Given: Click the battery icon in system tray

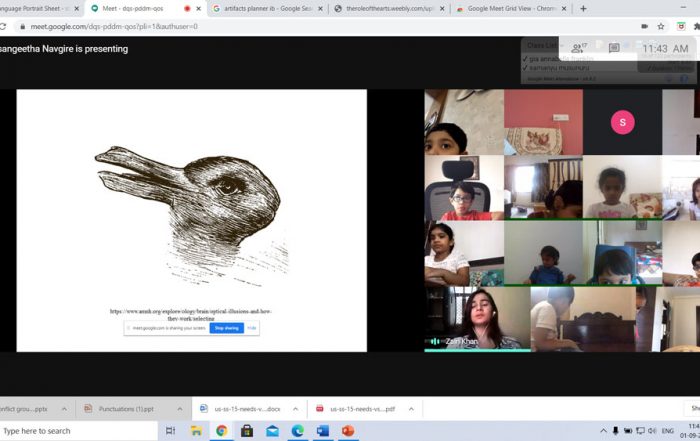Looking at the screenshot, I should [628, 431].
